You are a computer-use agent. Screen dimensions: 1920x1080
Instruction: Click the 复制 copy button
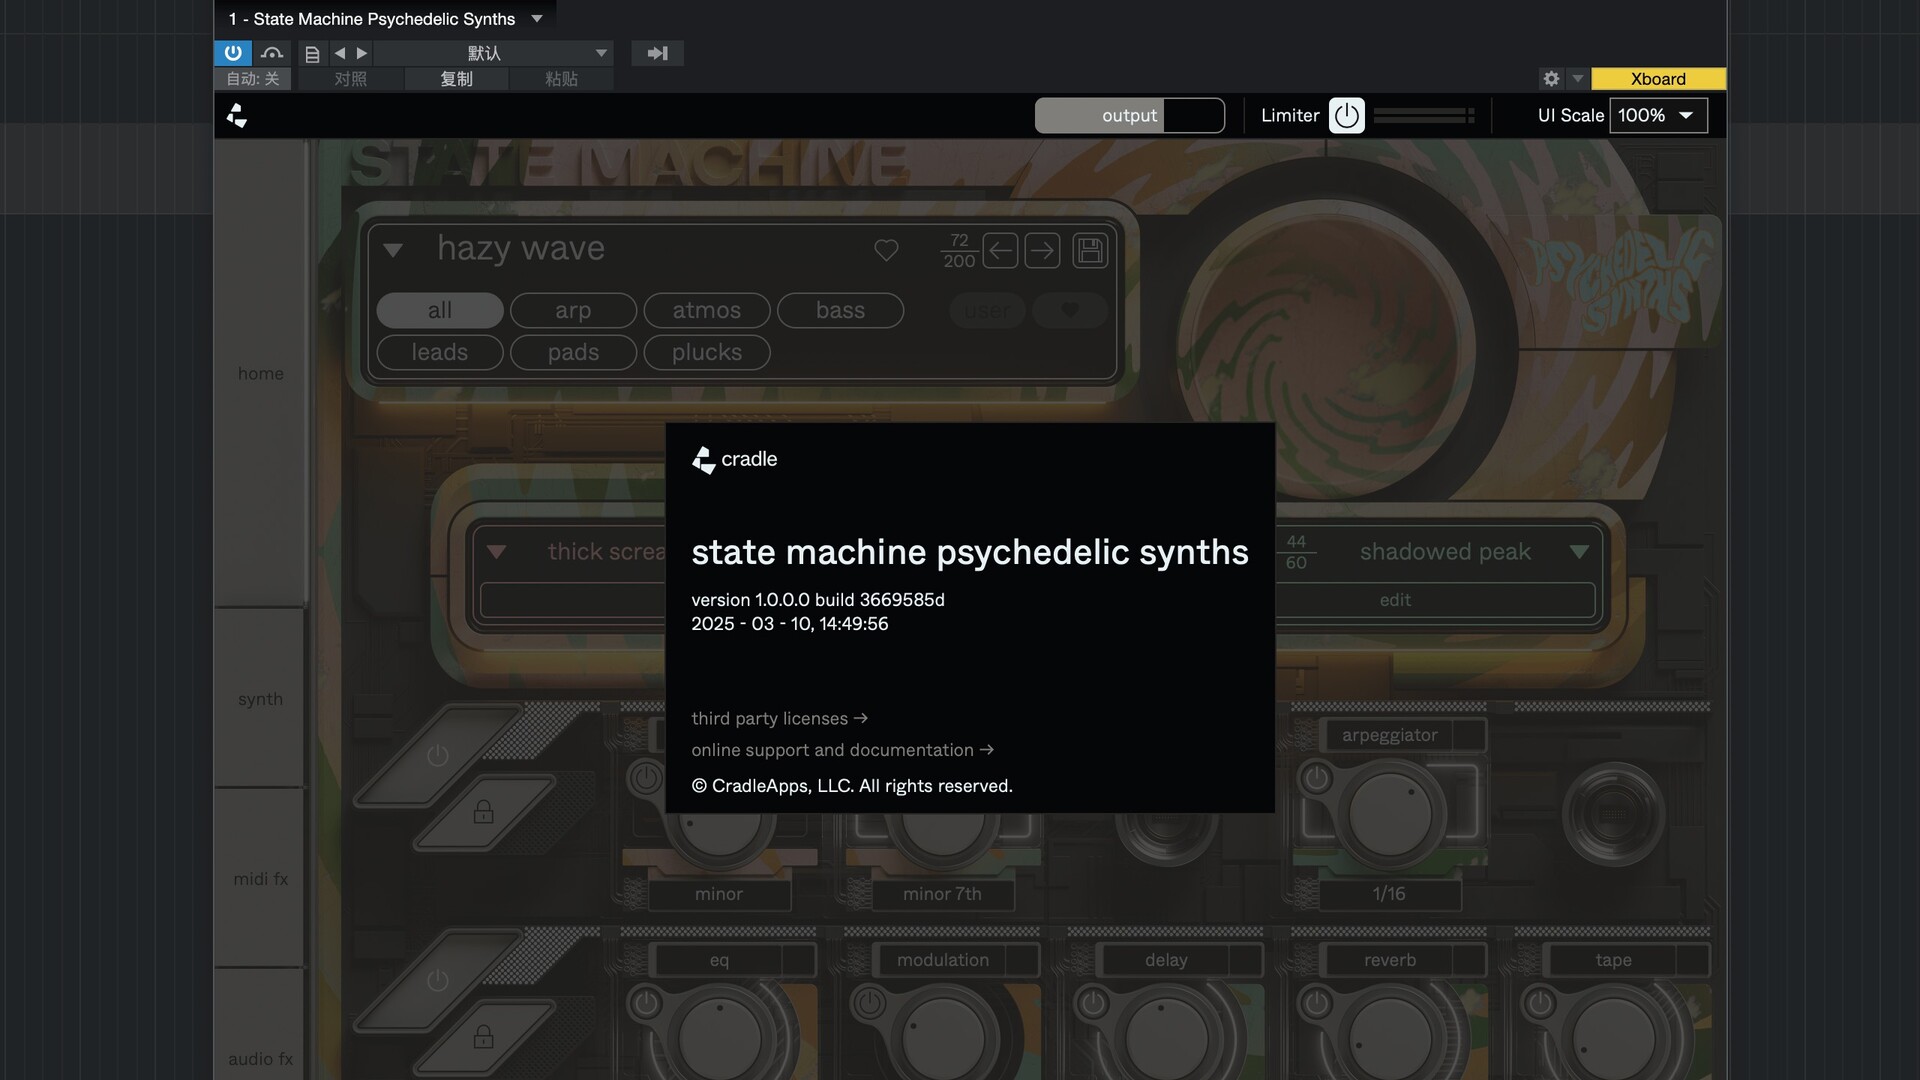pyautogui.click(x=456, y=79)
